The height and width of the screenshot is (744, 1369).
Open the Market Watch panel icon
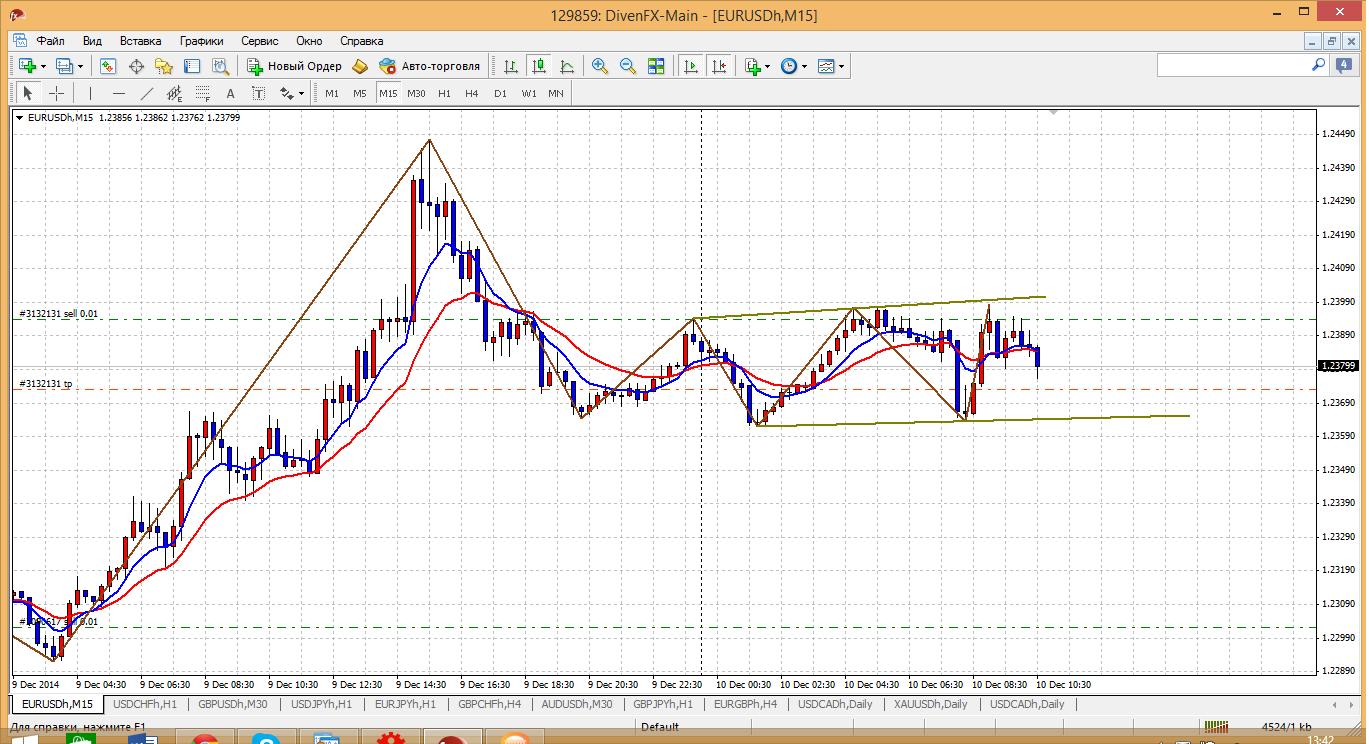108,66
